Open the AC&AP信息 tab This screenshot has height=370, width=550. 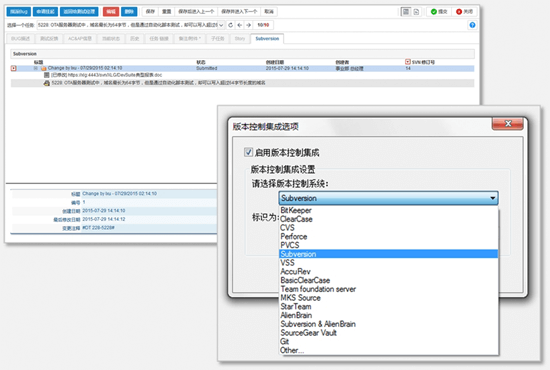coord(80,39)
